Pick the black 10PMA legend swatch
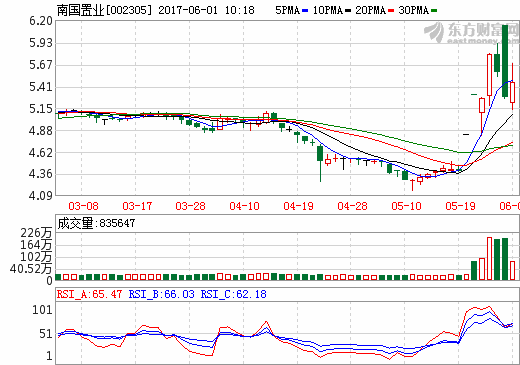 pos(348,11)
